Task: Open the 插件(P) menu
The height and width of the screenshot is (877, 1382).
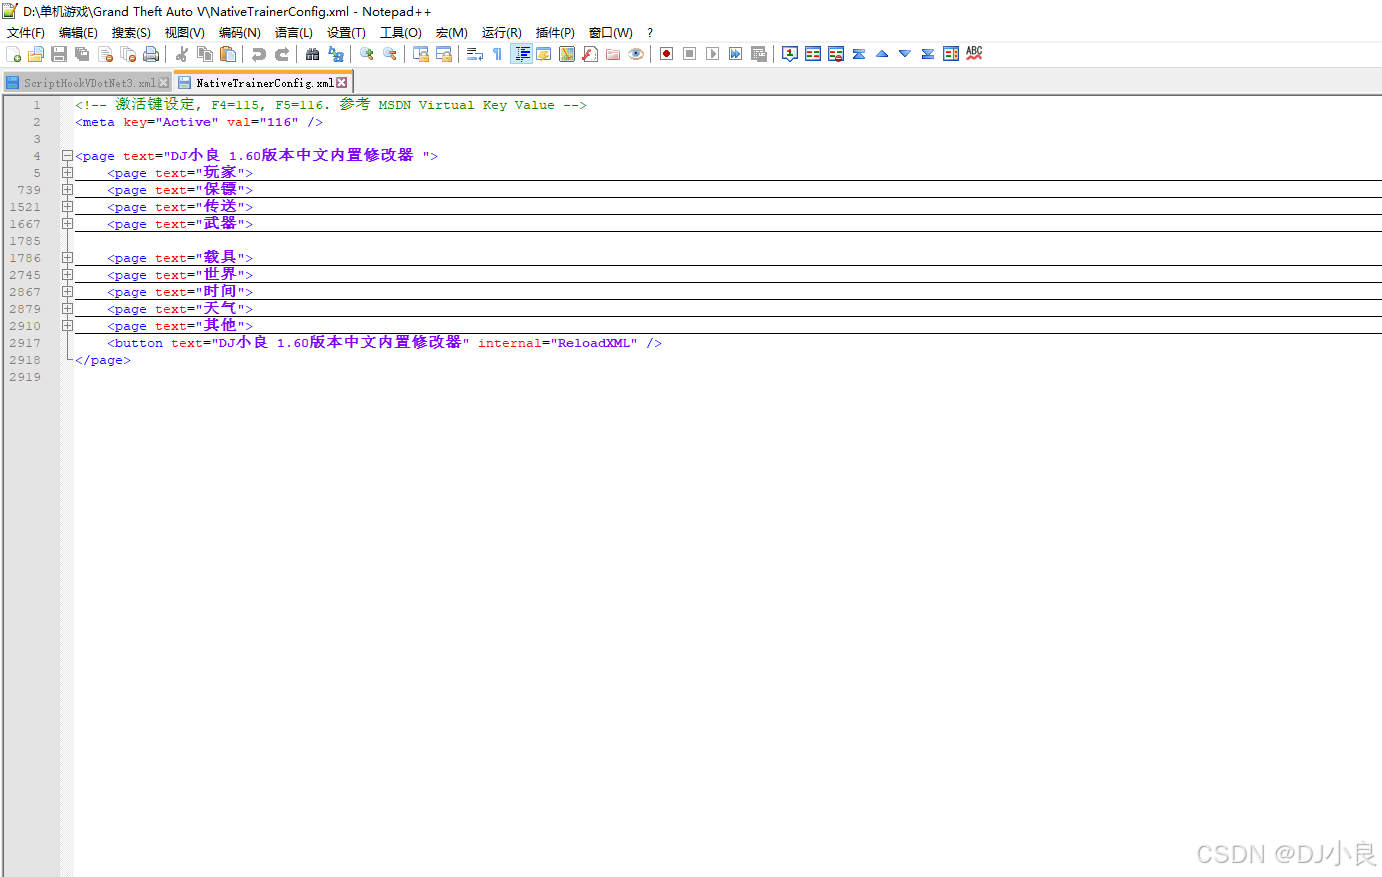Action: tap(555, 33)
